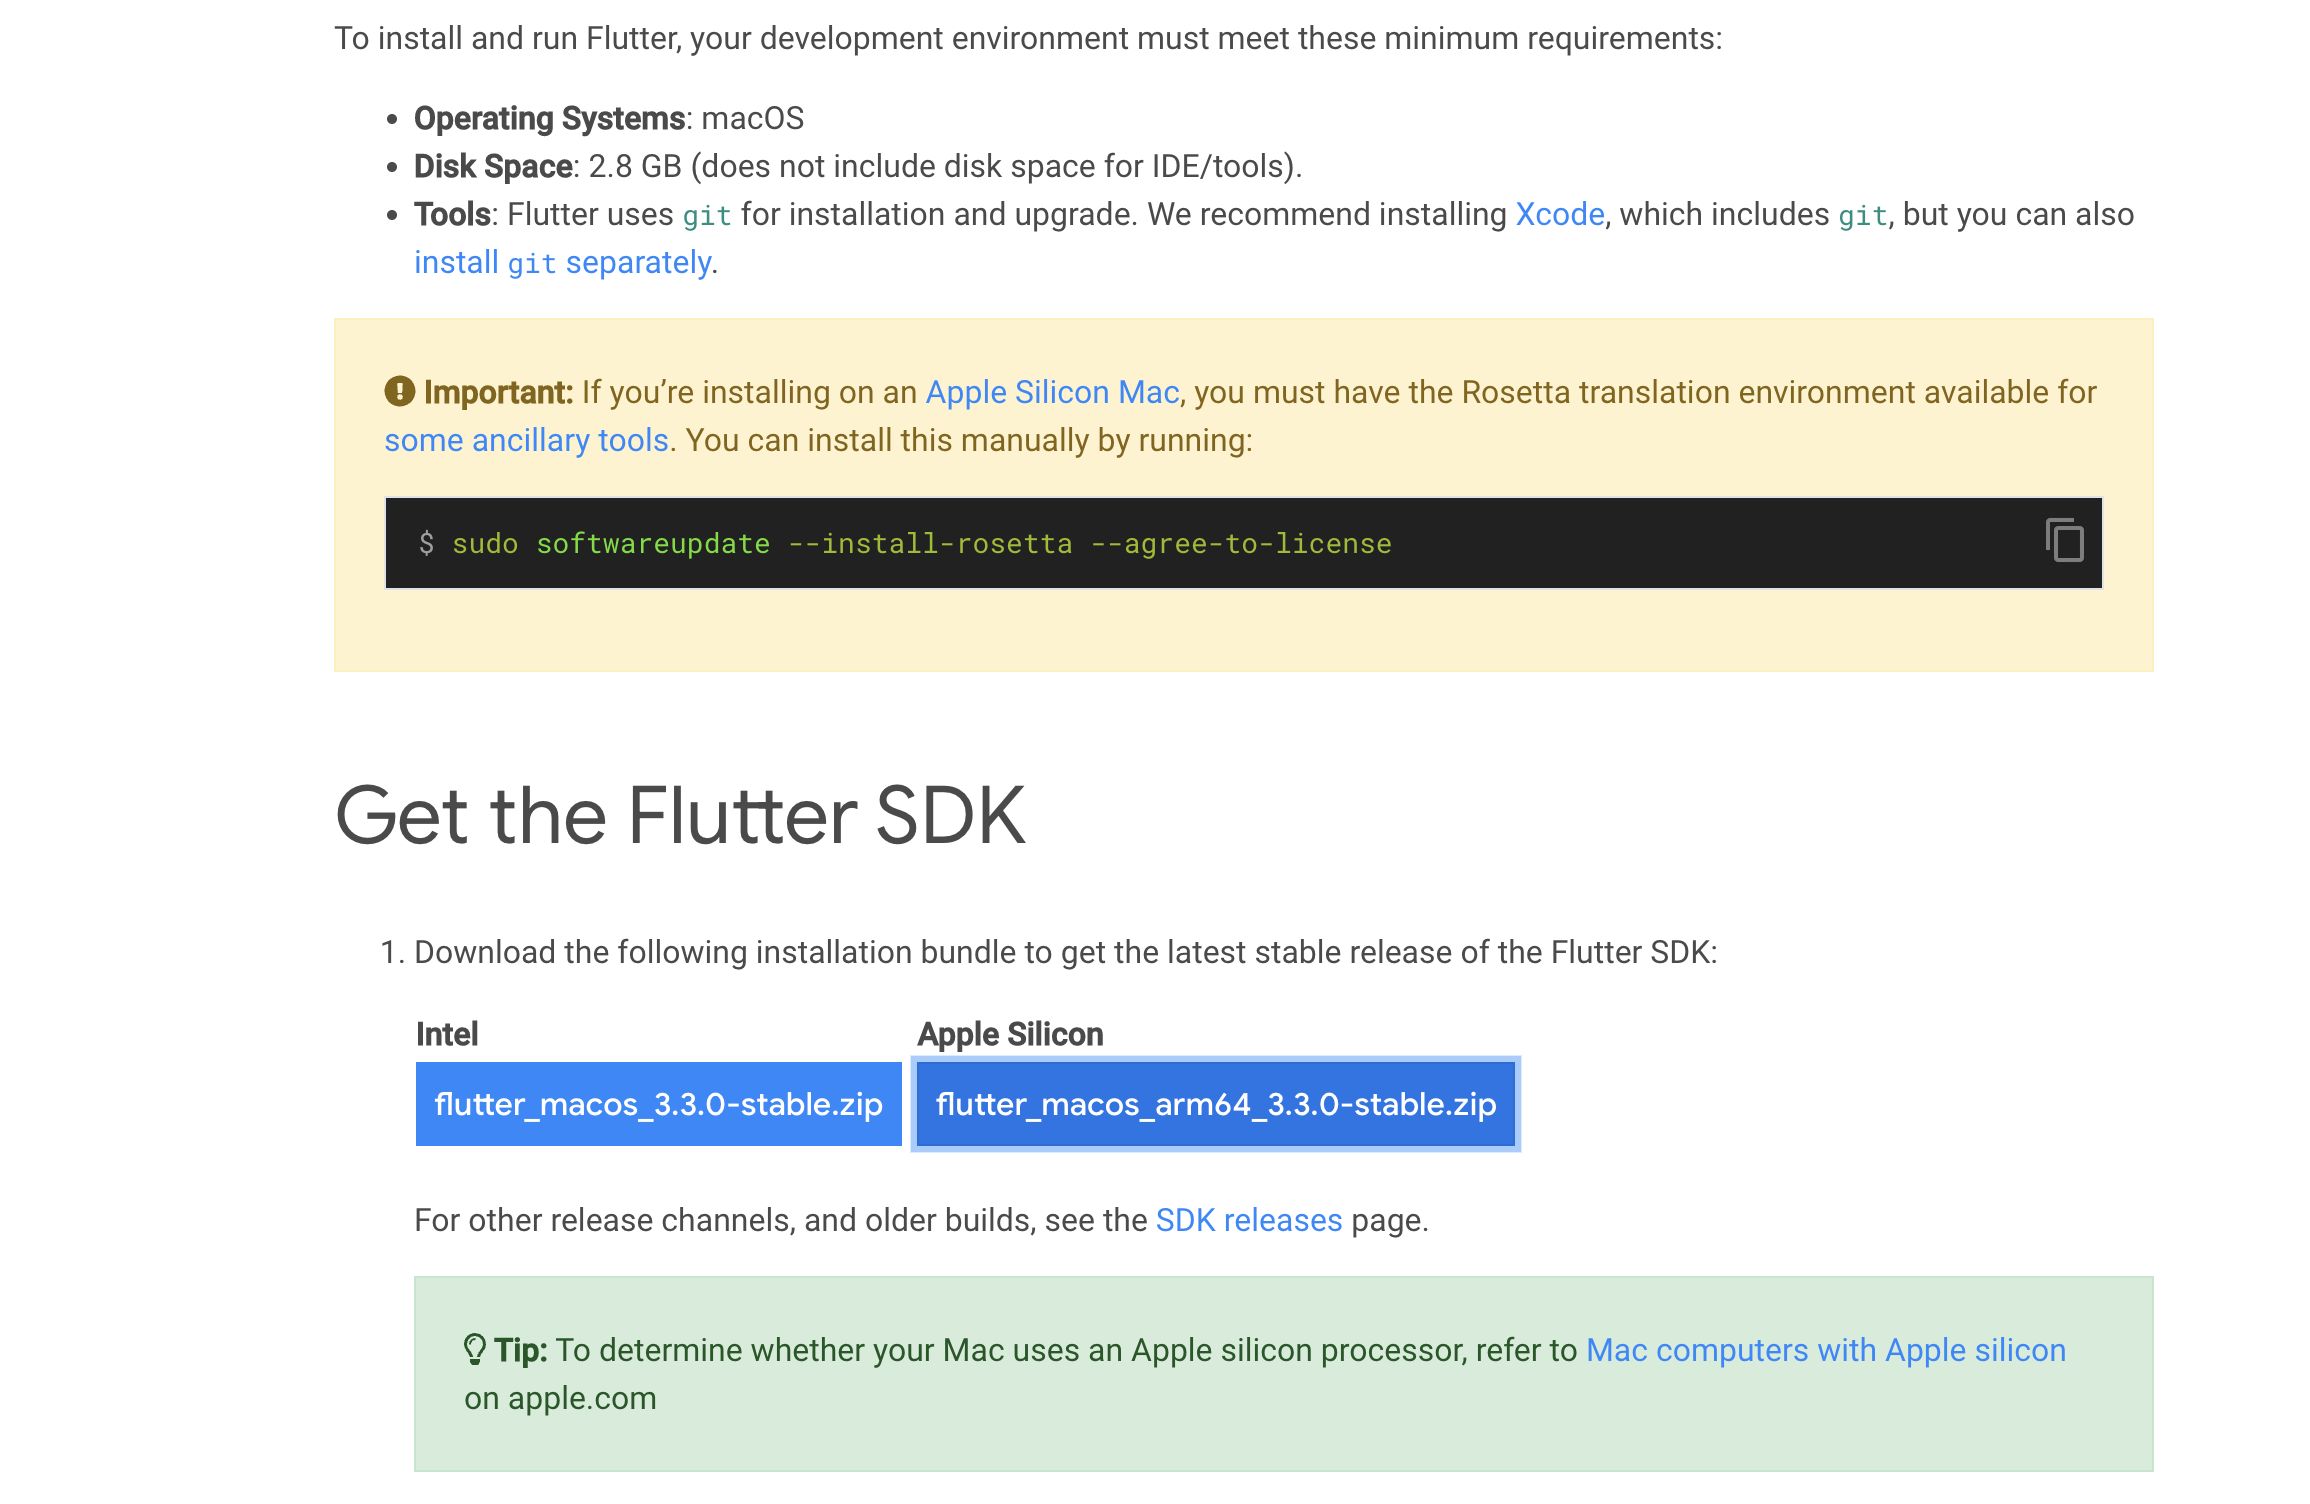This screenshot has width=2310, height=1504.
Task: Open the SDK releases page link
Action: (x=1248, y=1220)
